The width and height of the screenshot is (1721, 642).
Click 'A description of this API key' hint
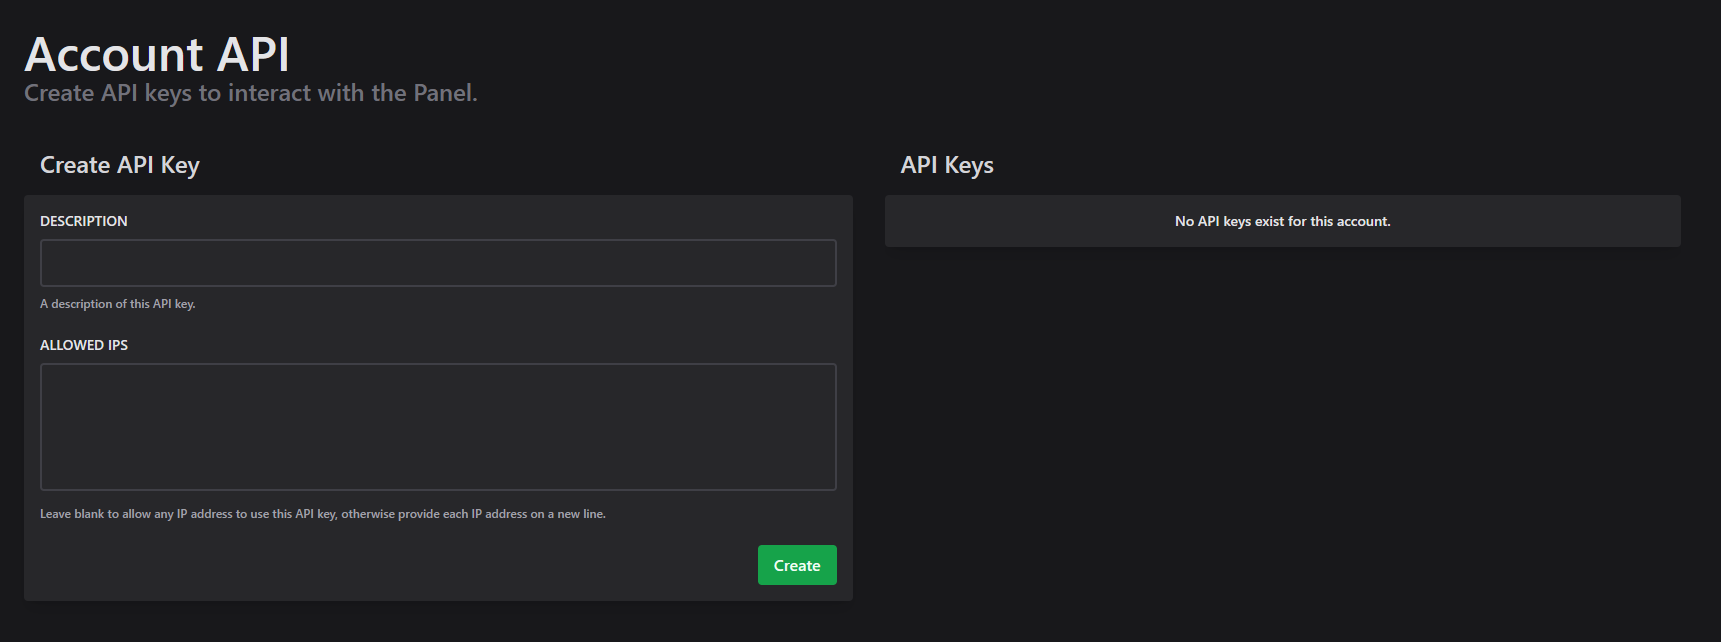(x=118, y=304)
